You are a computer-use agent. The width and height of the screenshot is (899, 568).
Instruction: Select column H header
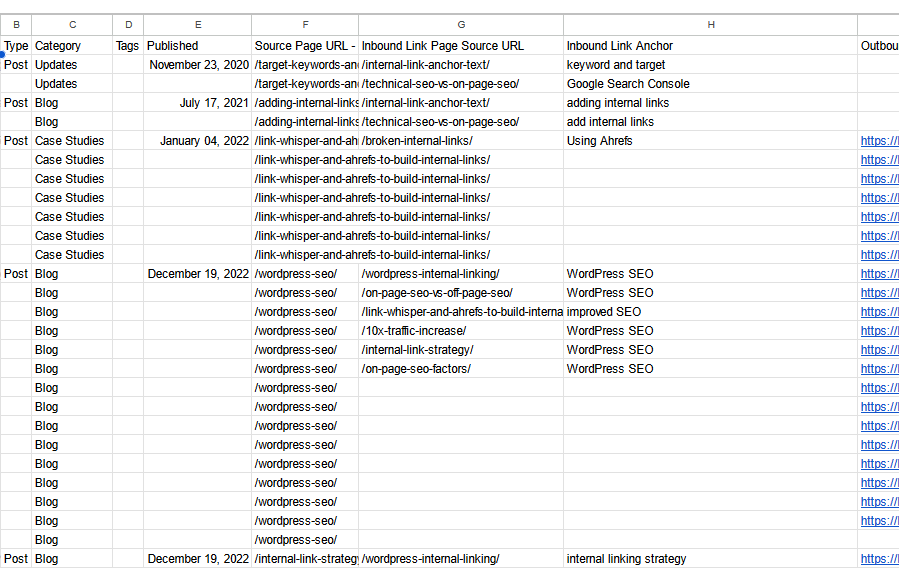click(x=710, y=25)
